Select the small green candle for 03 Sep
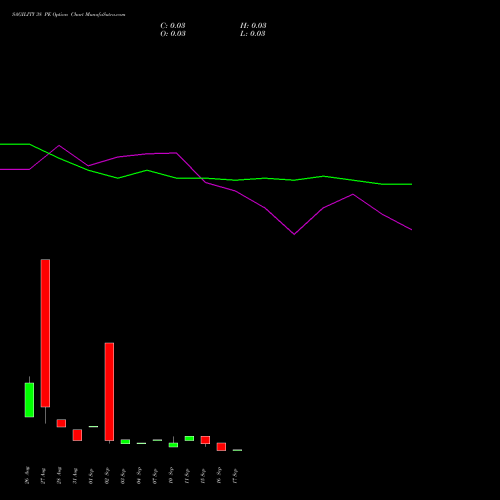The width and height of the screenshot is (500, 500). tap(125, 441)
